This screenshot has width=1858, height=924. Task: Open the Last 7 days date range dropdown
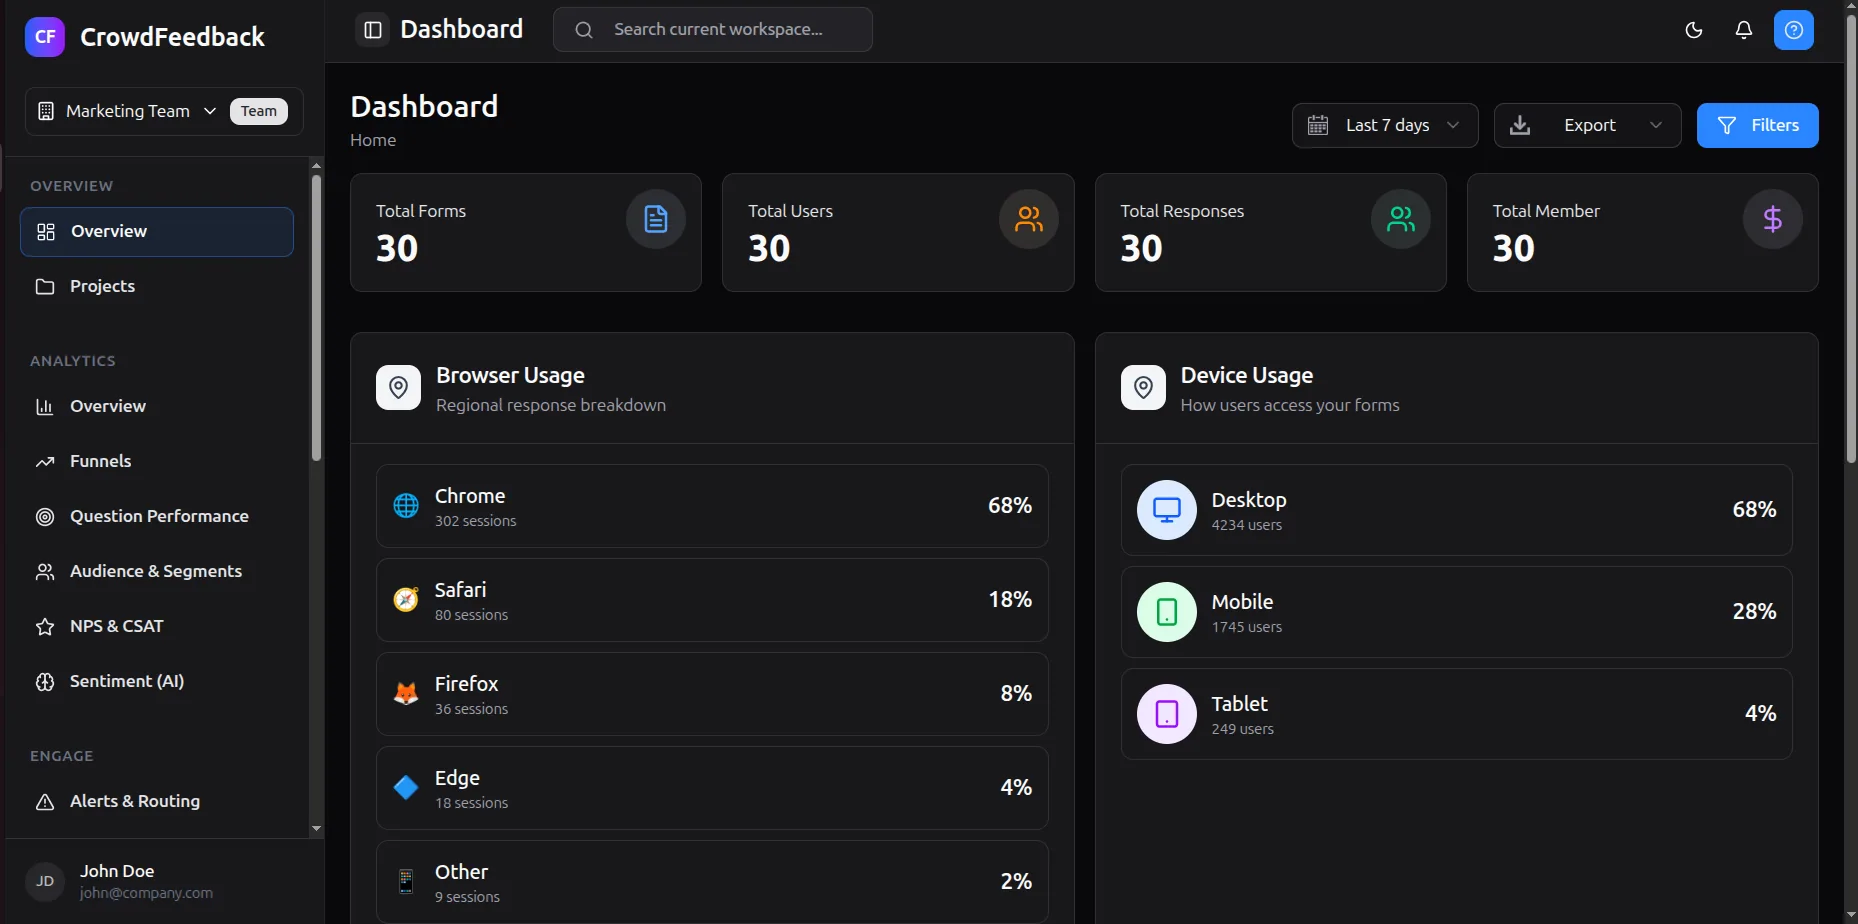coord(1385,125)
